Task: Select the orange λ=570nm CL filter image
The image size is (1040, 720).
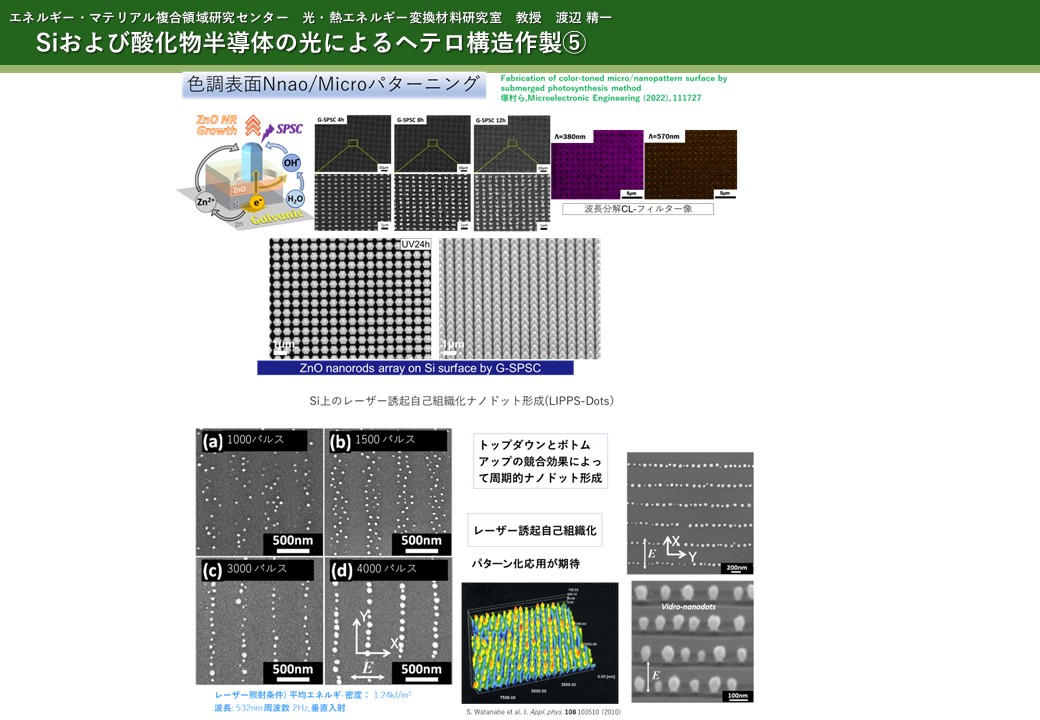Action: point(690,164)
